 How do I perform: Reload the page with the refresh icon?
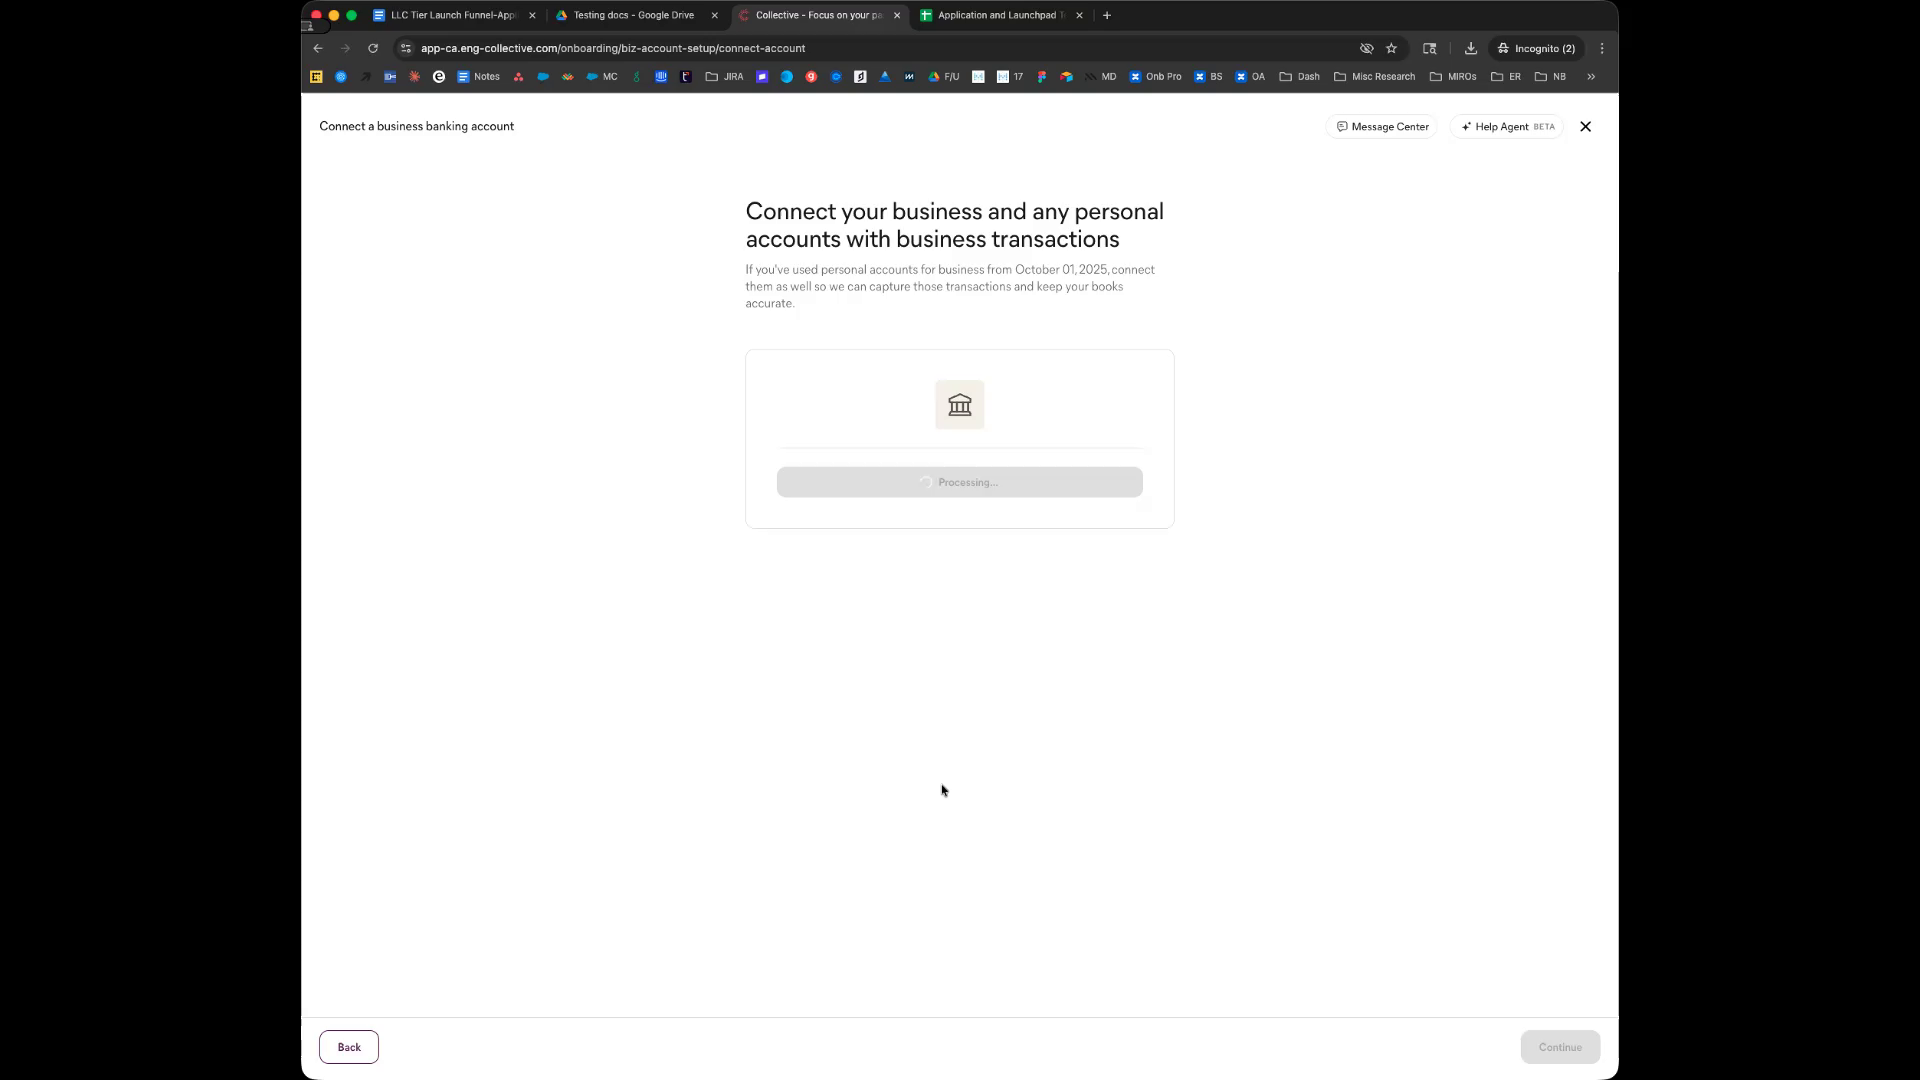pyautogui.click(x=373, y=48)
